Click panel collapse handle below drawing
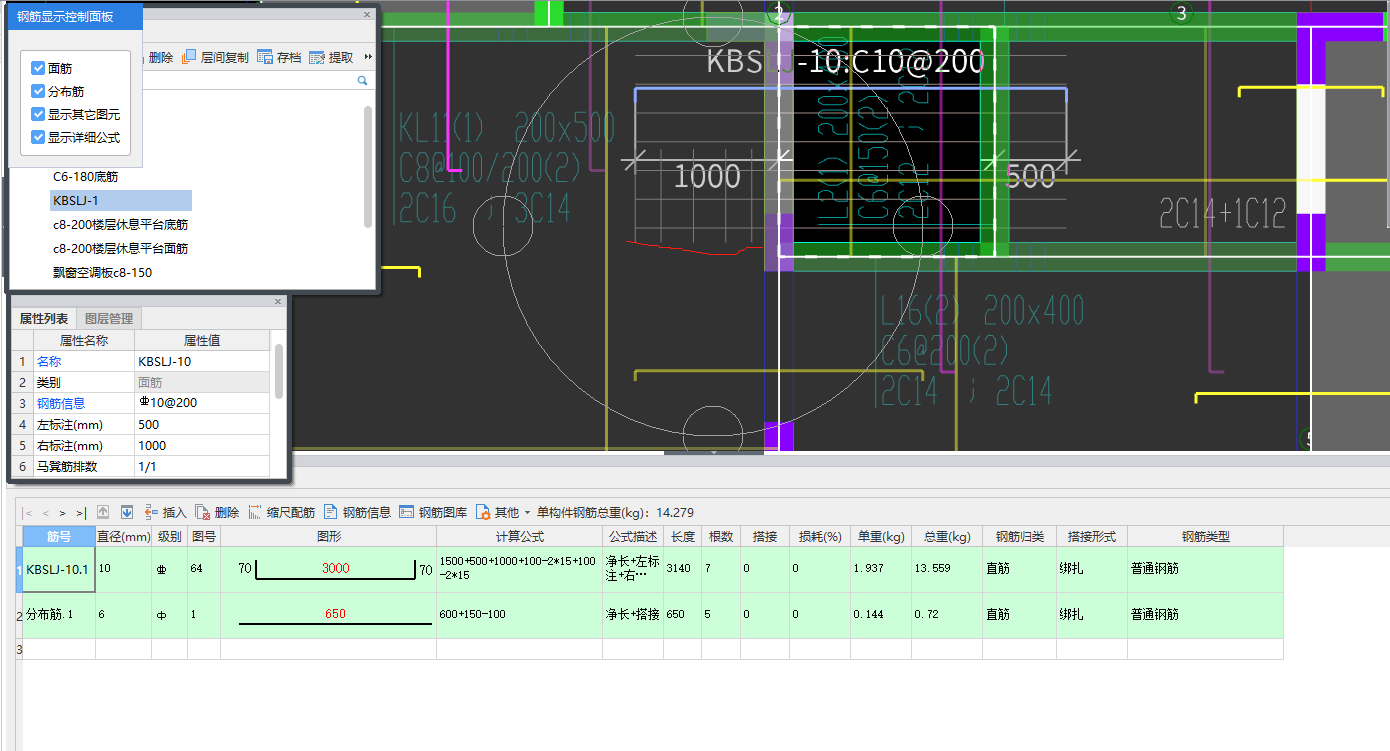The image size is (1390, 751). (x=714, y=453)
